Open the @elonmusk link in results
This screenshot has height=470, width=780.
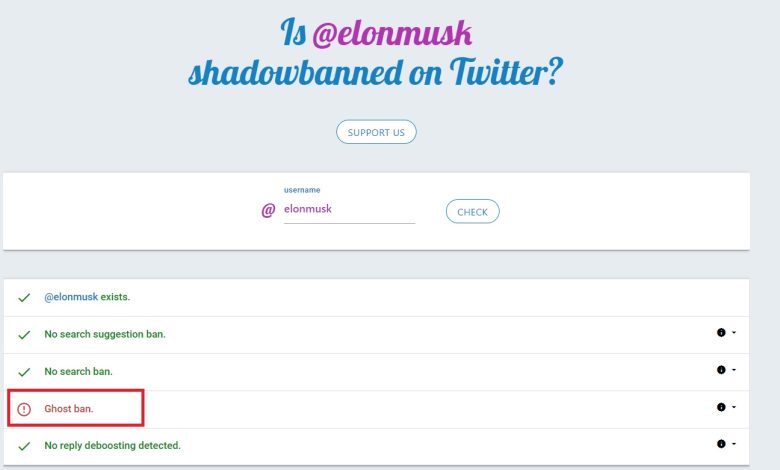[71, 297]
